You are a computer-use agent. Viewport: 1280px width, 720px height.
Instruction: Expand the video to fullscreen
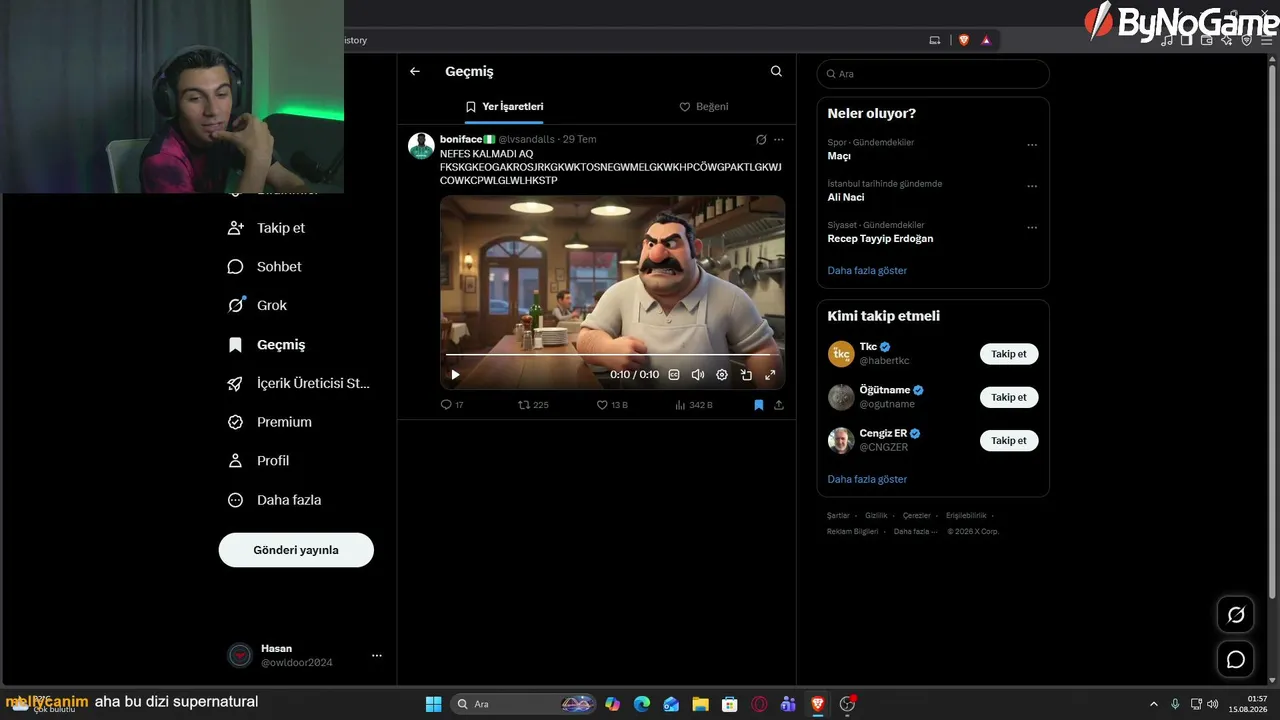point(770,375)
